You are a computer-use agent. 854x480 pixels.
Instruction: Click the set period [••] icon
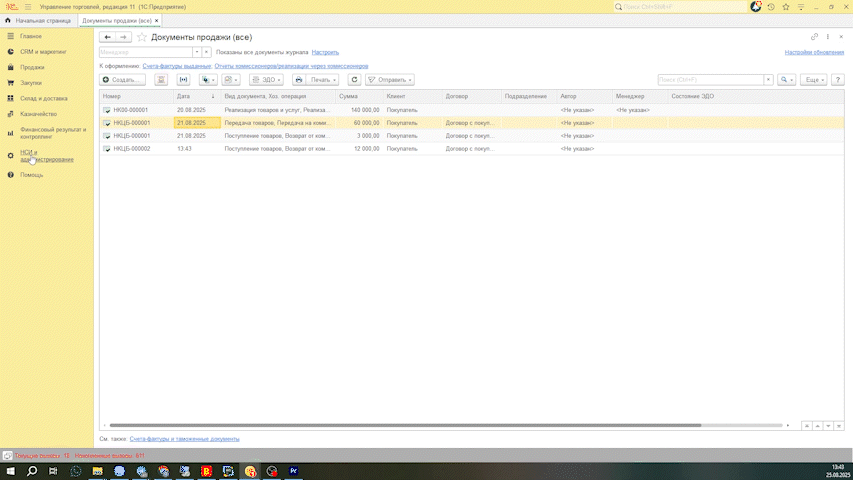184,80
